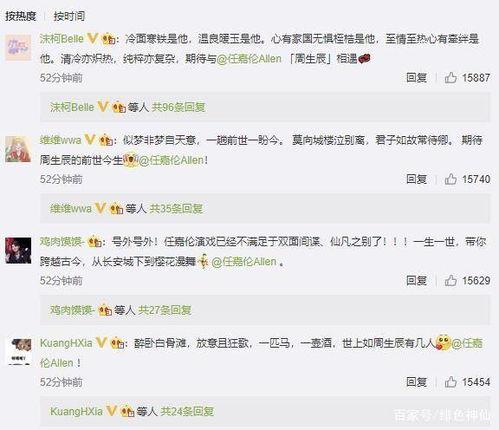499x430 pixels.
Task: Click 维维wwa's verified V badge
Action: click(x=90, y=139)
